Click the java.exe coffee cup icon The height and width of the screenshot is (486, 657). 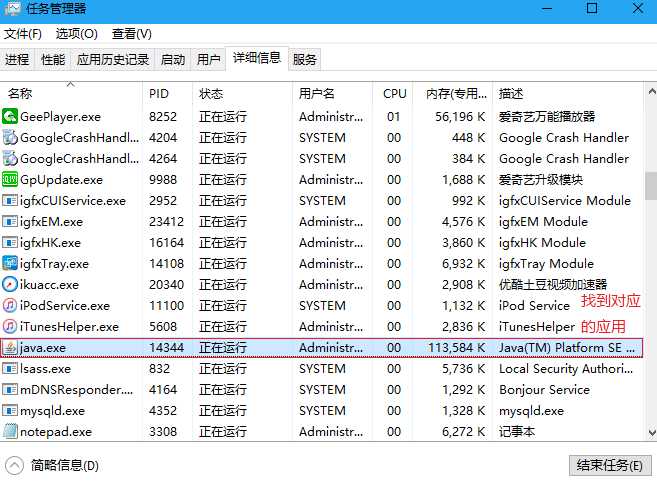(x=10, y=347)
